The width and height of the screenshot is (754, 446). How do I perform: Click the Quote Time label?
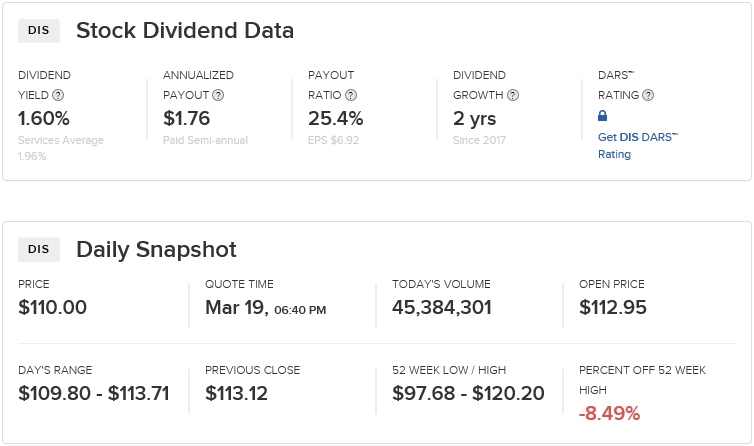click(x=239, y=284)
